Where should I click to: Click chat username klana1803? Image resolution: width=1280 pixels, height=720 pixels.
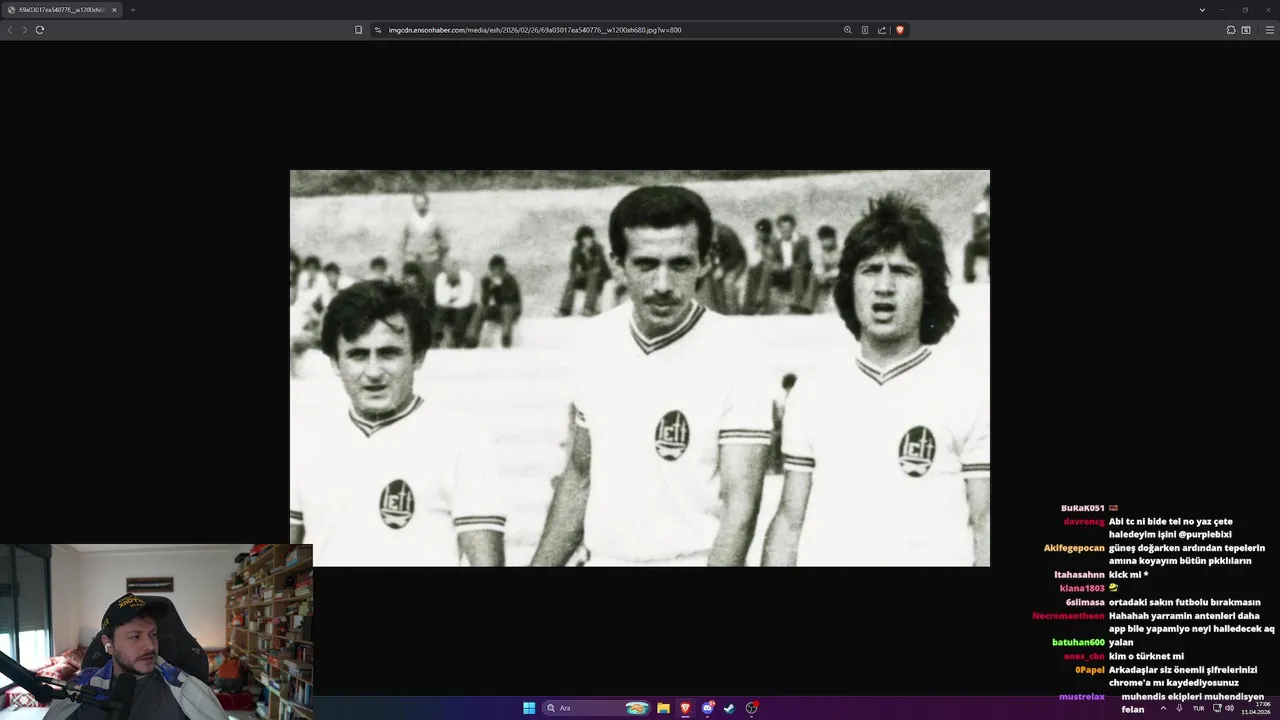pos(1082,588)
